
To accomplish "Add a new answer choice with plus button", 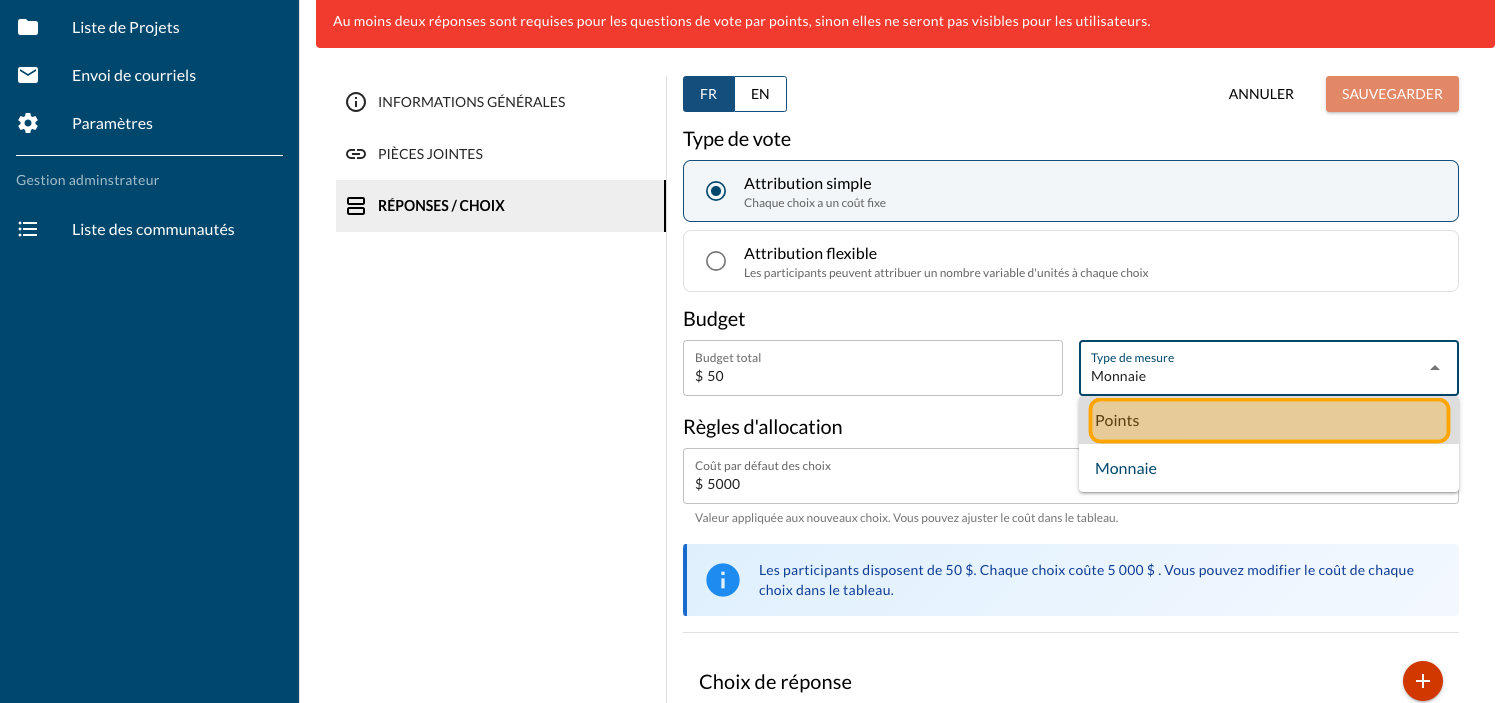I will pos(1422,681).
